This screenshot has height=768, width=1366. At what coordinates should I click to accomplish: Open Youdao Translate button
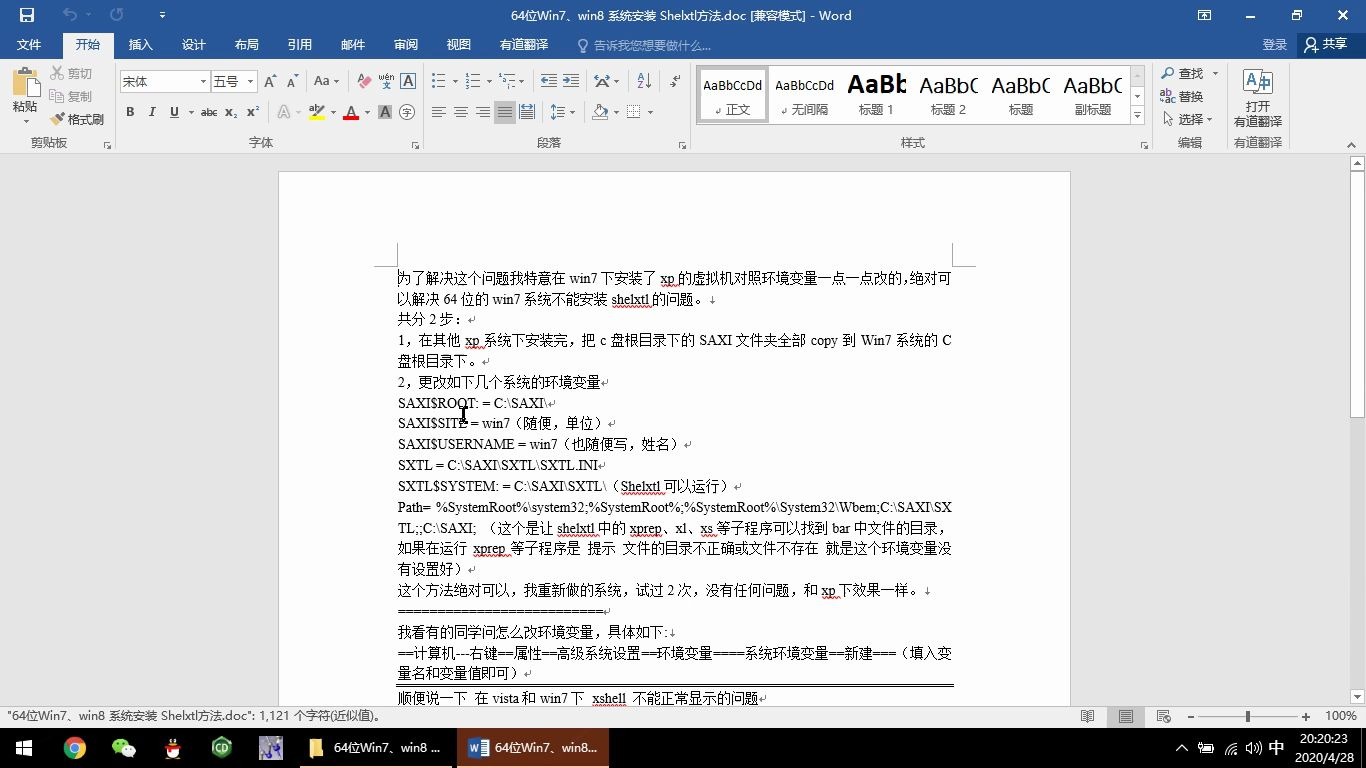click(x=1257, y=98)
